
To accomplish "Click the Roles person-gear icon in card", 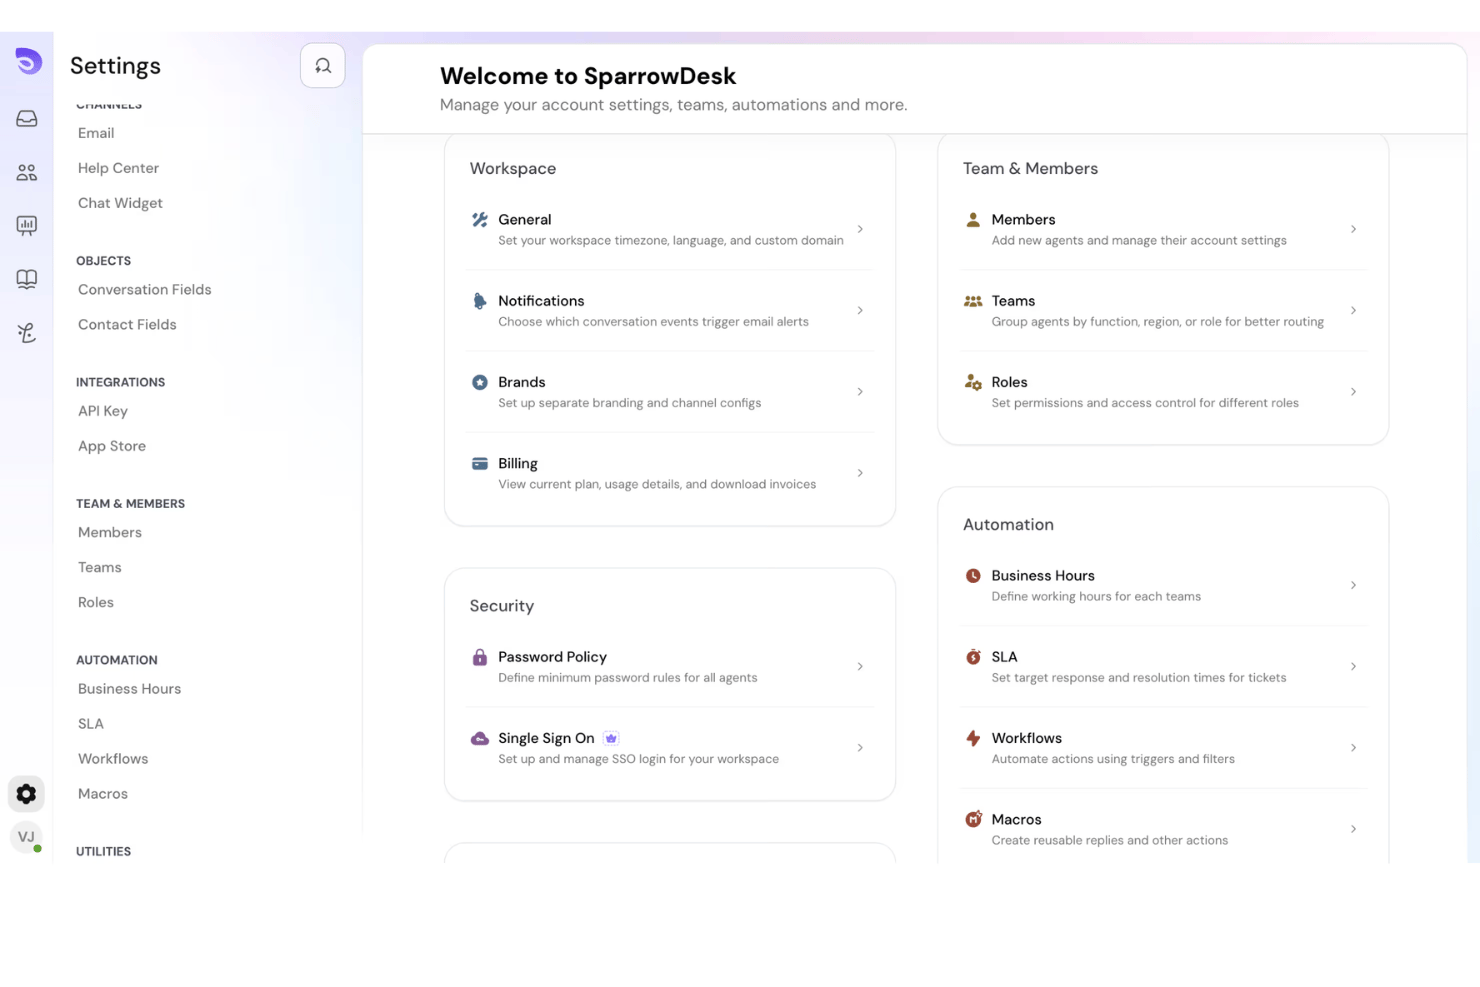I will click(973, 382).
